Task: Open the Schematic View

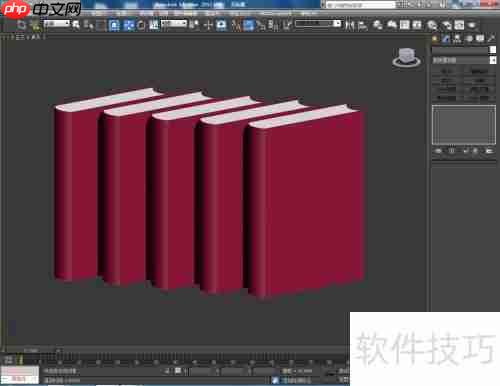Action: pyautogui.click(x=417, y=25)
